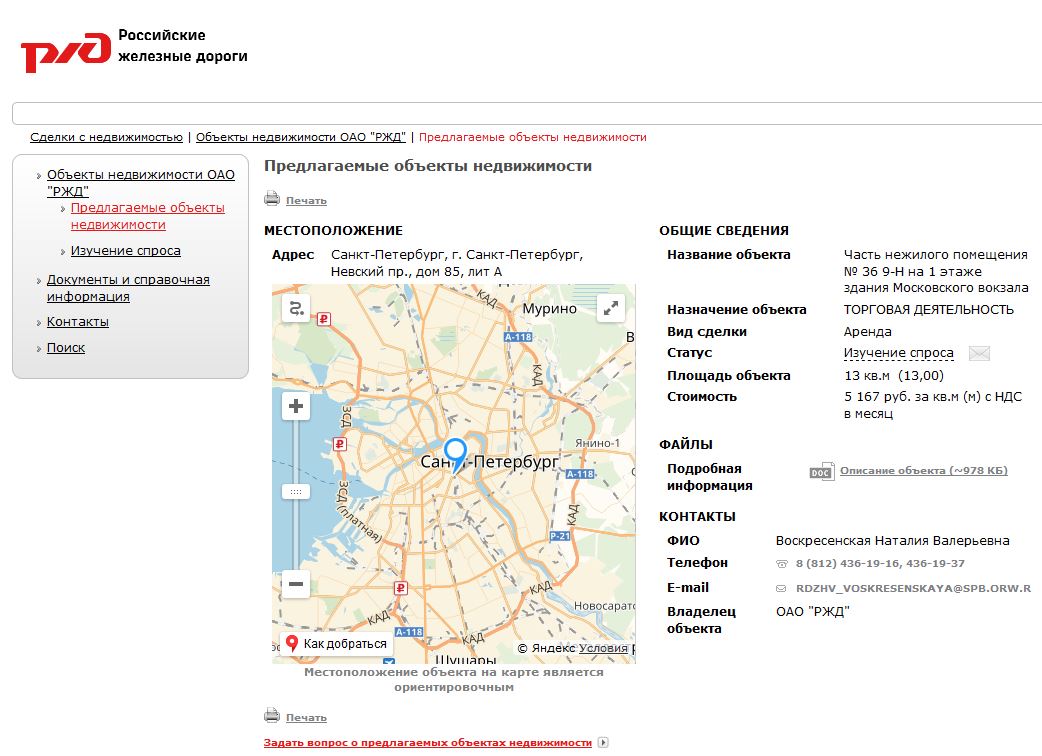Zoom in on the map

tap(296, 406)
